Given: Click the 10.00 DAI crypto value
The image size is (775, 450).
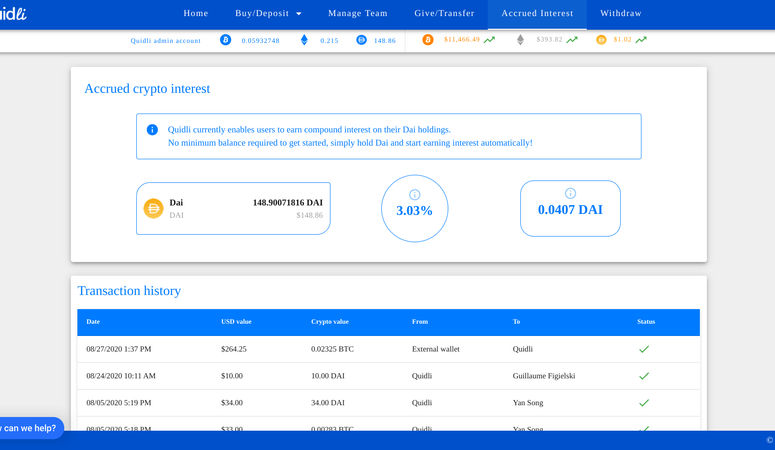Looking at the screenshot, I should tap(328, 376).
